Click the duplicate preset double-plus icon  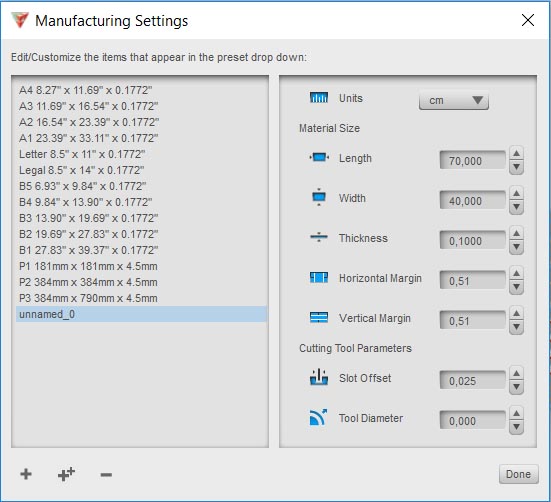tap(66, 474)
